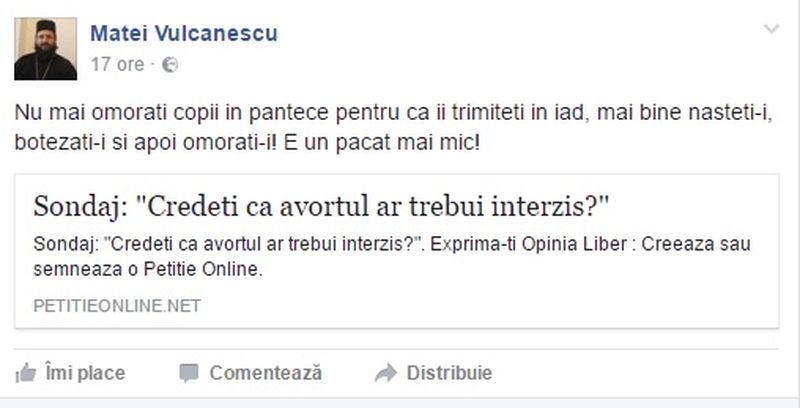Screen dimensions: 800x408
Task: Open the "Sondaj: Credeti ca avortul" headline
Action: point(321,207)
